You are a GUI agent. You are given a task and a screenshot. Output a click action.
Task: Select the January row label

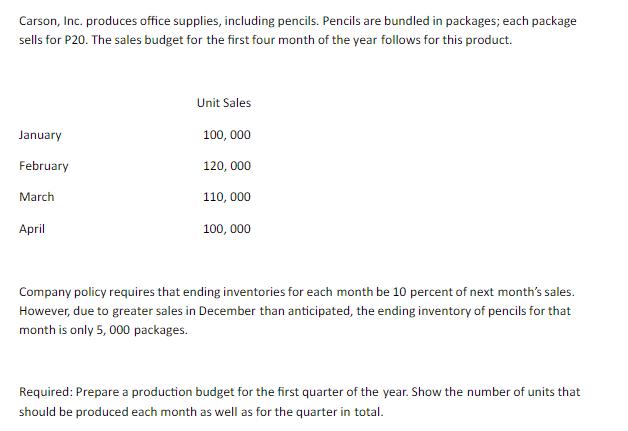40,135
